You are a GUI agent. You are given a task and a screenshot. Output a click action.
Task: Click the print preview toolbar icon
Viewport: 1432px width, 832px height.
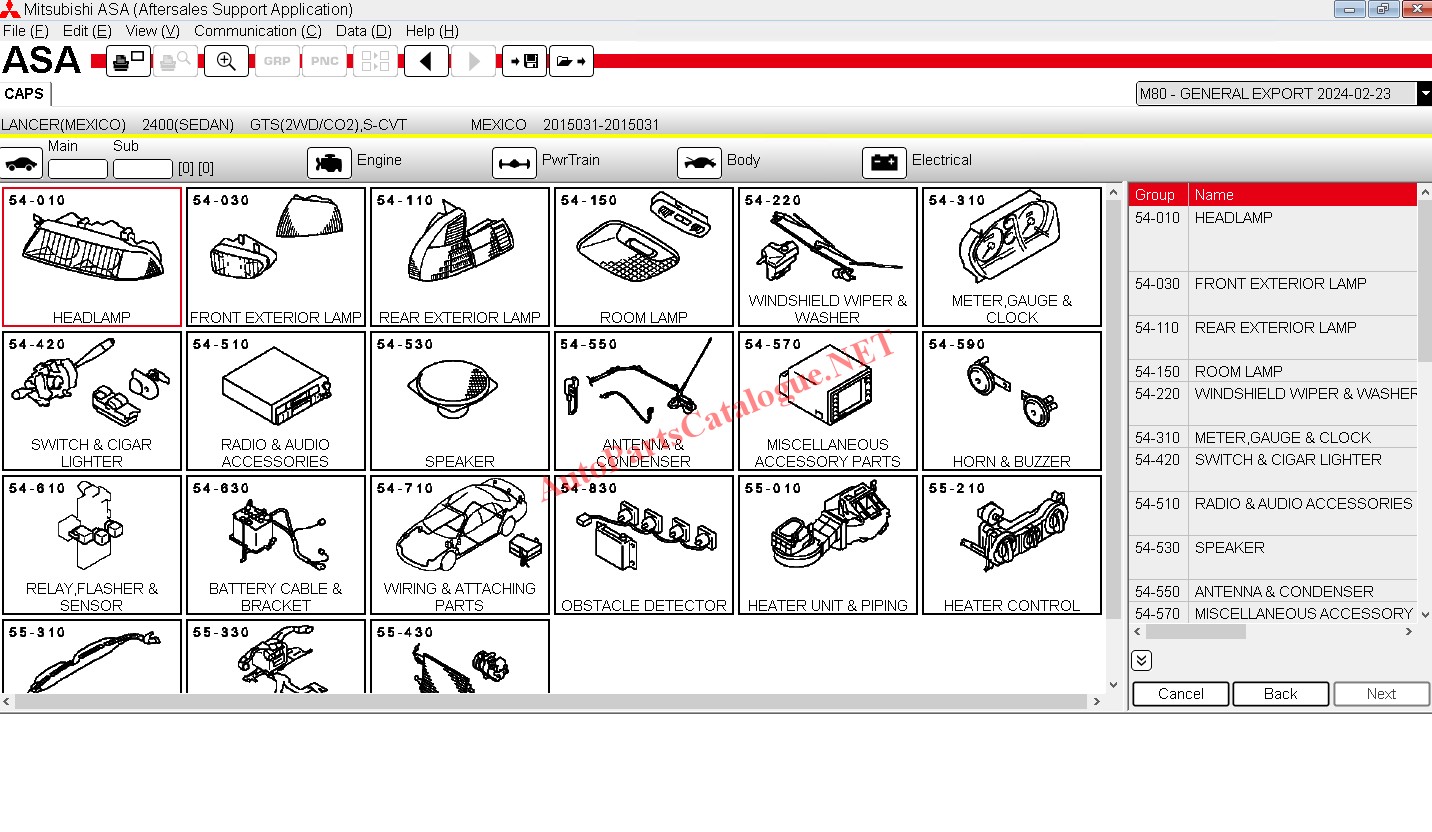click(176, 61)
